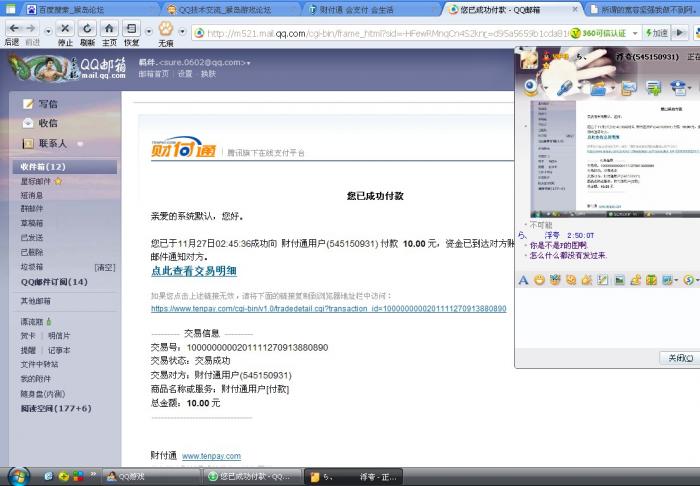Click [清空] to empty the junk folder

coord(105,267)
